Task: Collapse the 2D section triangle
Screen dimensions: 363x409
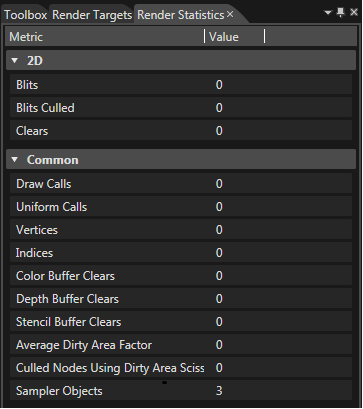Action: click(14, 61)
